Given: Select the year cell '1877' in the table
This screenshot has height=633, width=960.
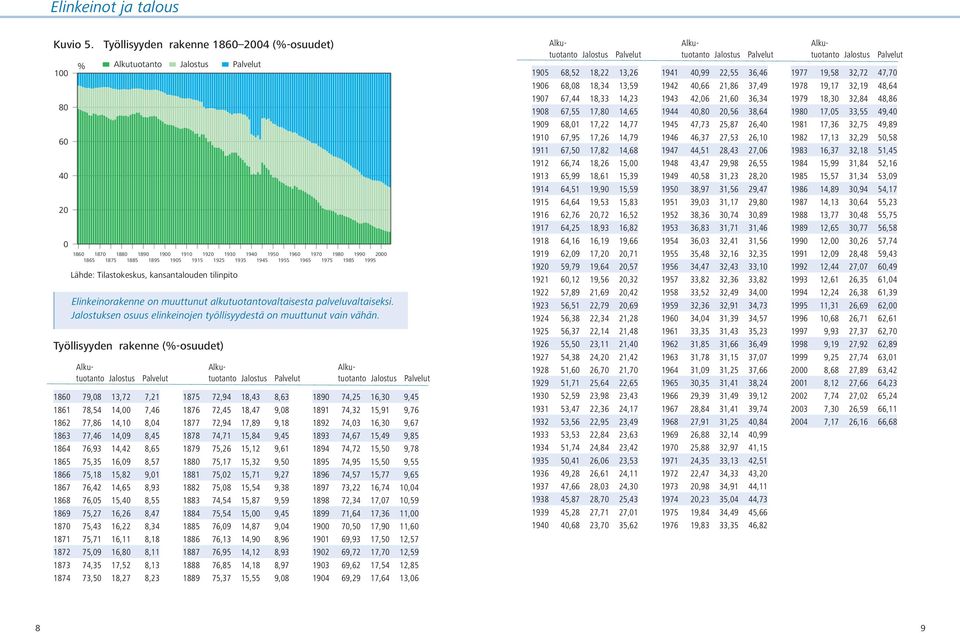Looking at the screenshot, I should (192, 423).
